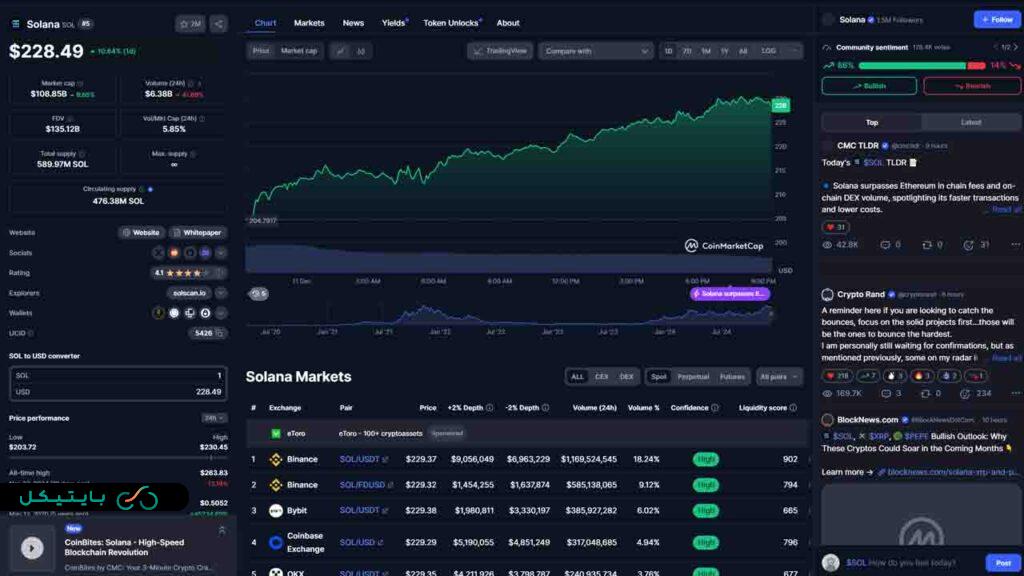The height and width of the screenshot is (576, 1024).
Task: Expand the Explorers dropdown next to solscan.io
Action: tap(221, 293)
